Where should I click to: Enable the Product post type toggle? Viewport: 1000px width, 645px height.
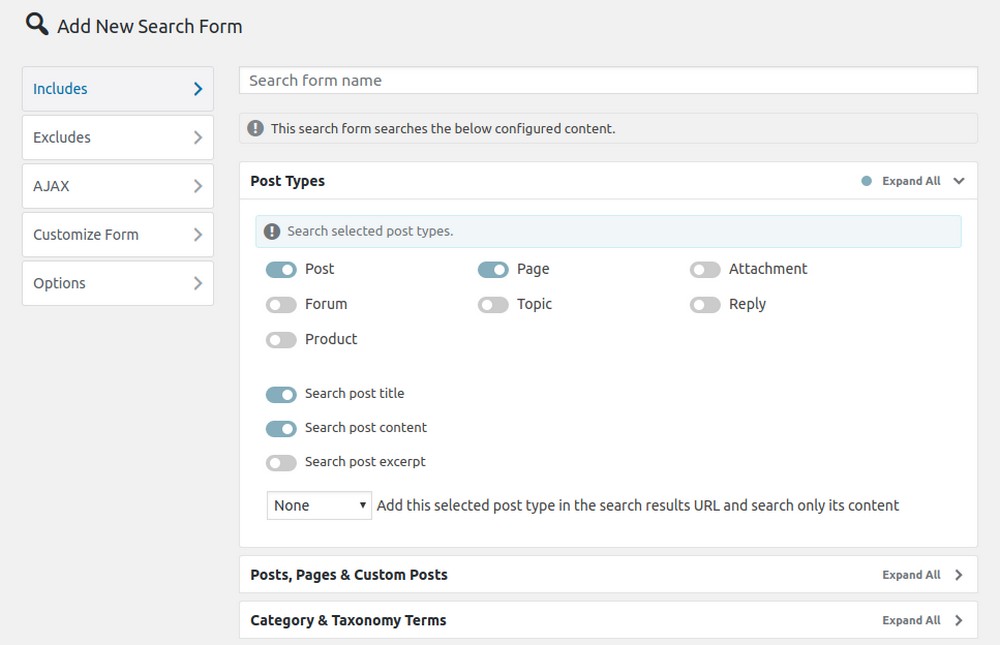pos(281,340)
